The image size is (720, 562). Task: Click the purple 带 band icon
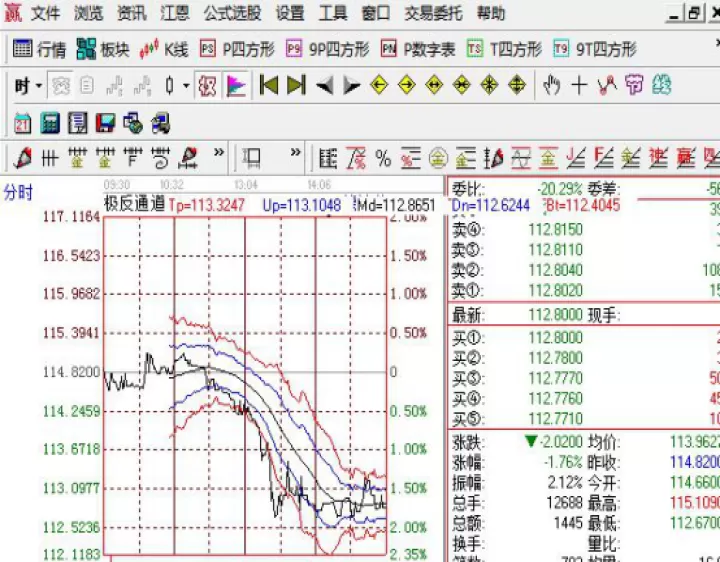point(634,85)
